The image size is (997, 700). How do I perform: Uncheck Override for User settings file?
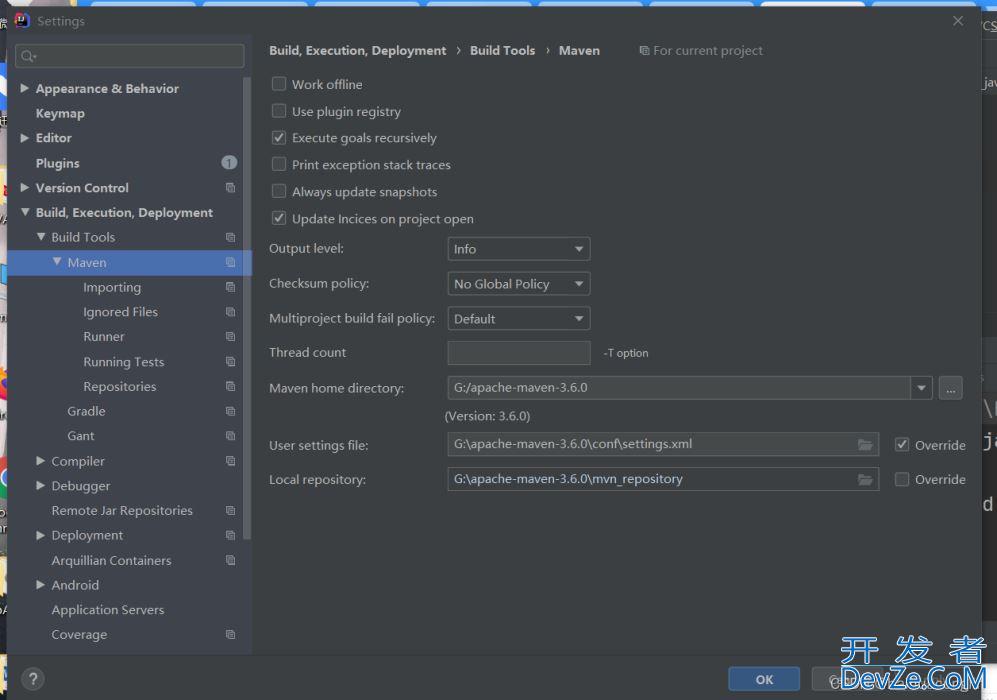(902, 444)
